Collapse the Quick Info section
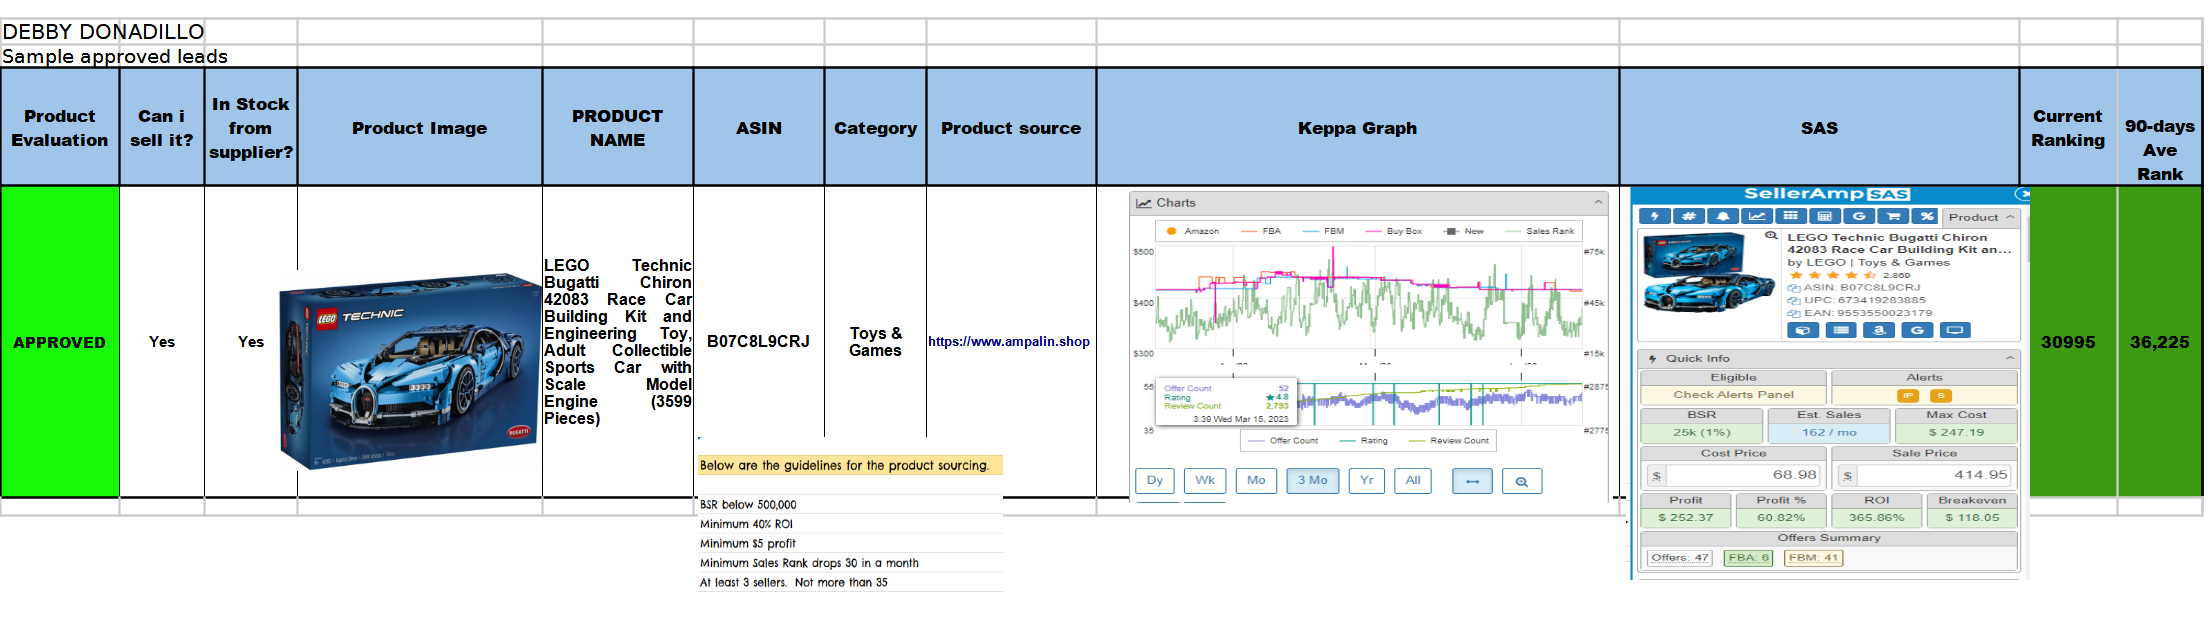This screenshot has width=2210, height=628. [x=2009, y=358]
